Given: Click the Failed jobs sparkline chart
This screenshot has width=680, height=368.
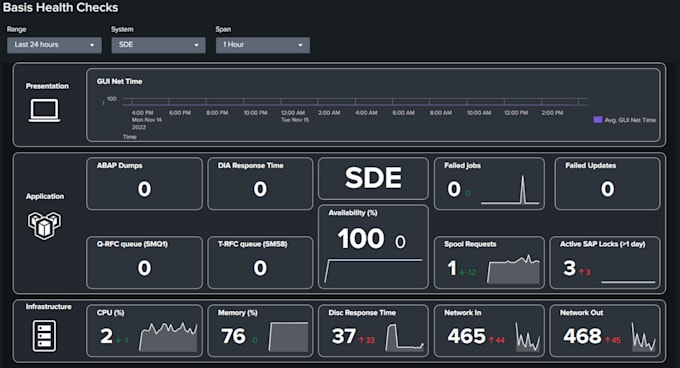Looking at the screenshot, I should click(510, 189).
